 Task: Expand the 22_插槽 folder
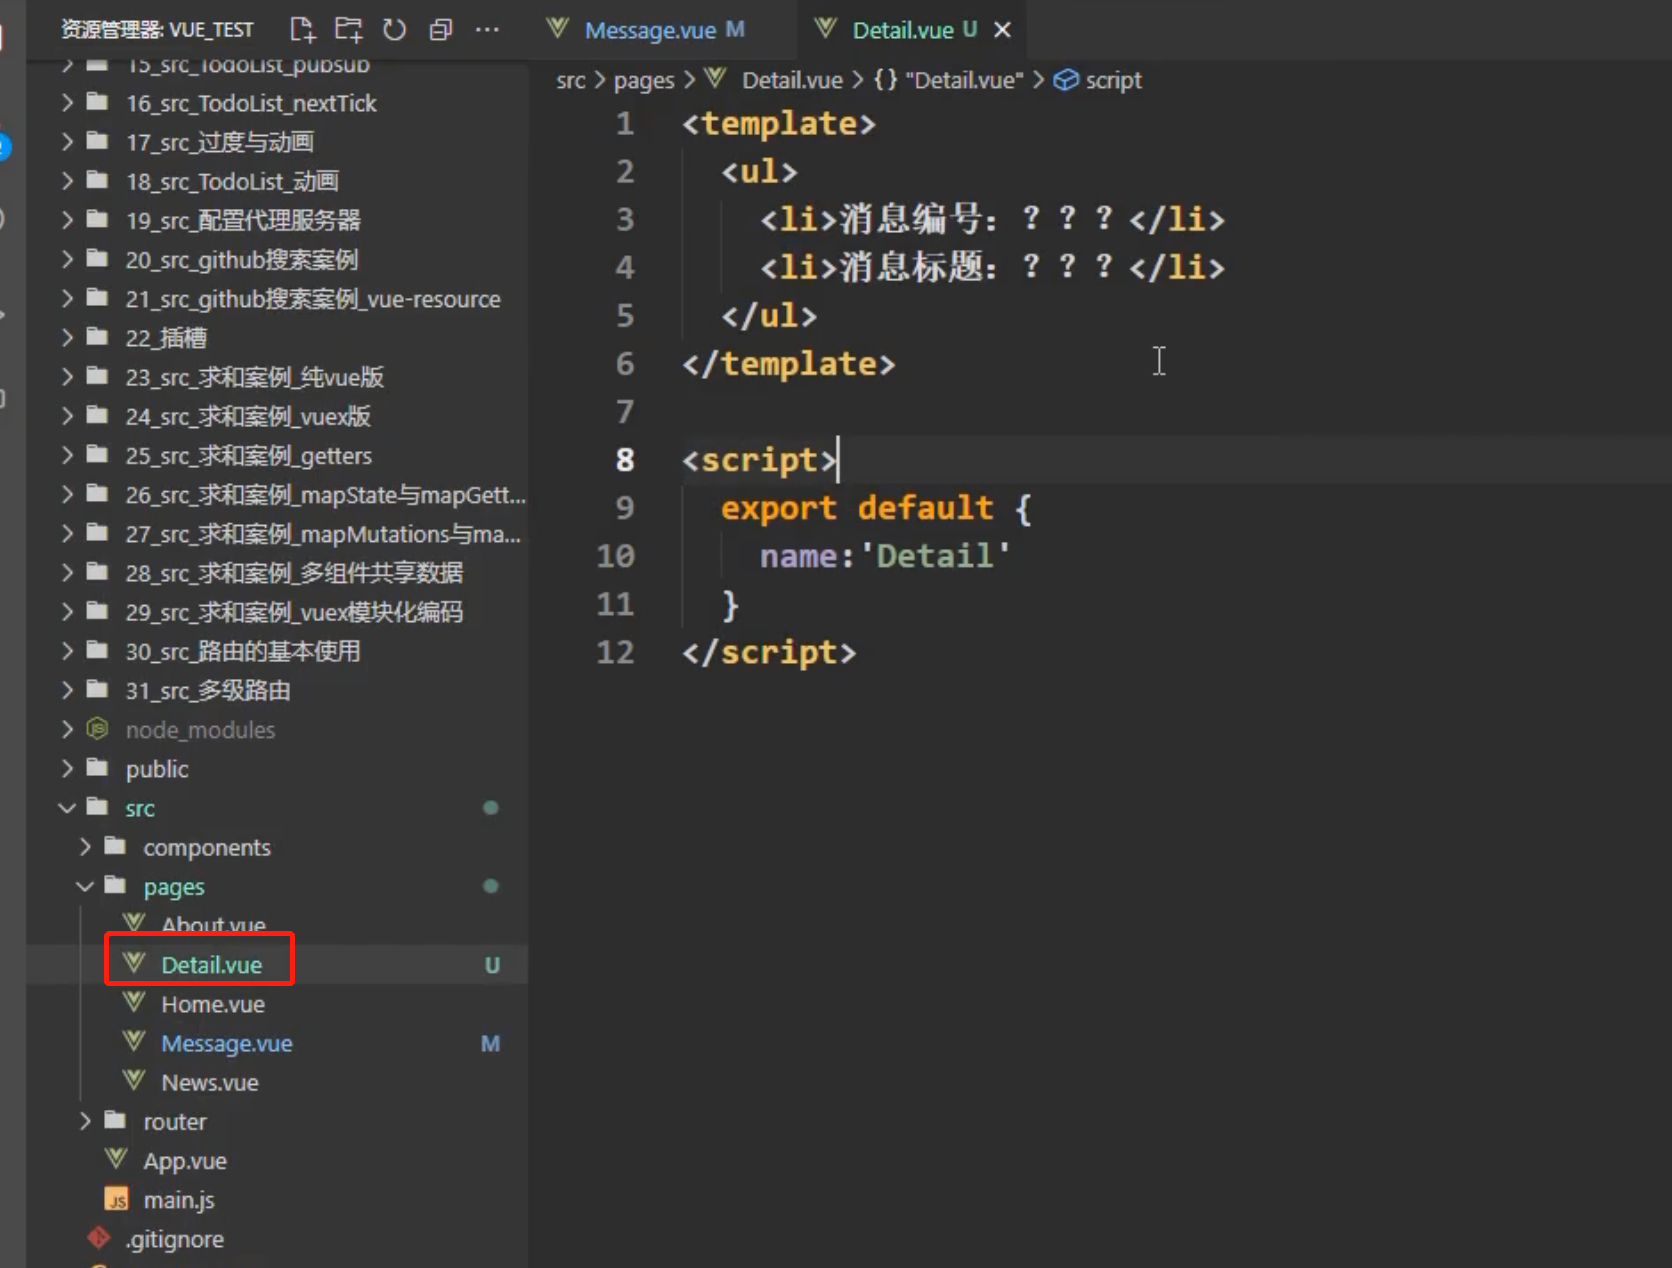pos(277,338)
